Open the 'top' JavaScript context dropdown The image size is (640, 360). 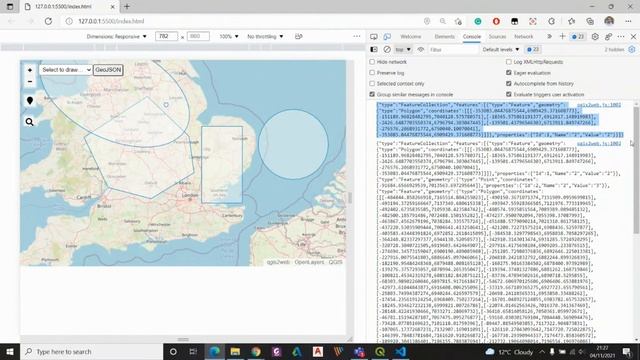click(403, 49)
